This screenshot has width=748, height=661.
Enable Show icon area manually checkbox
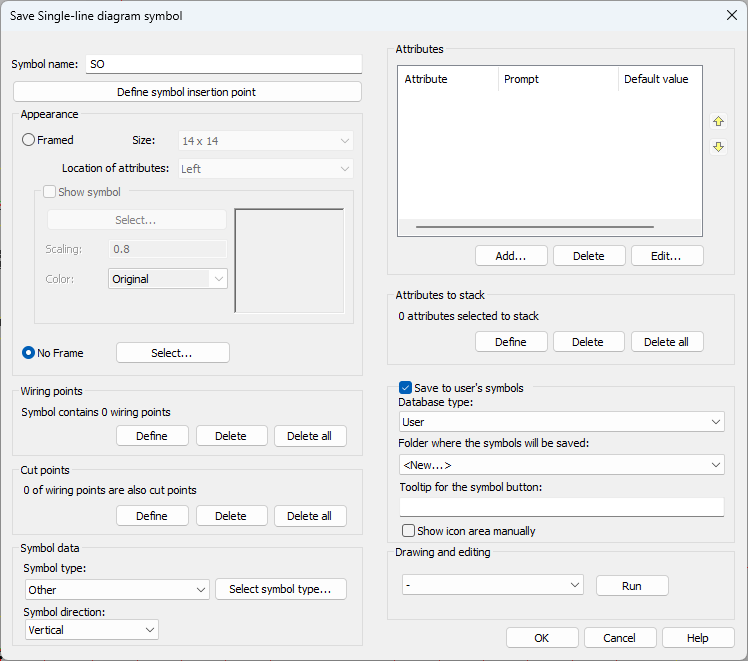tap(408, 531)
